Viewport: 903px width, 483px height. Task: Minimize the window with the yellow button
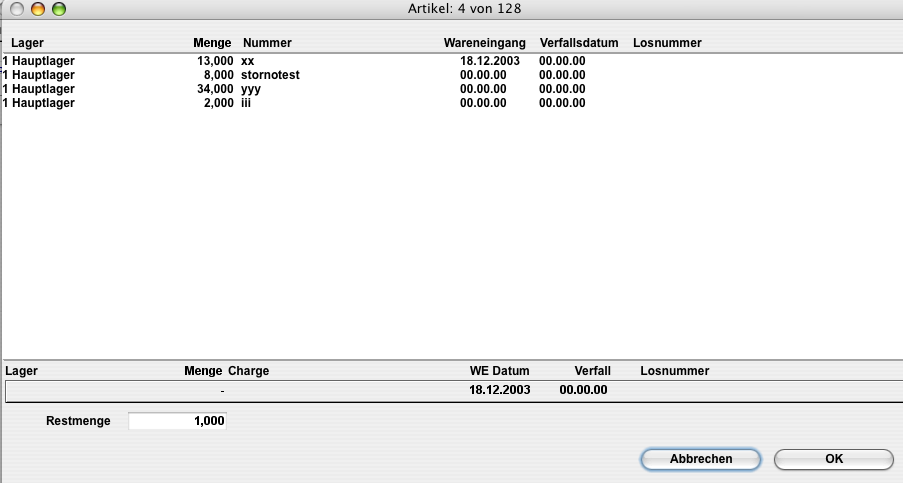(38, 9)
